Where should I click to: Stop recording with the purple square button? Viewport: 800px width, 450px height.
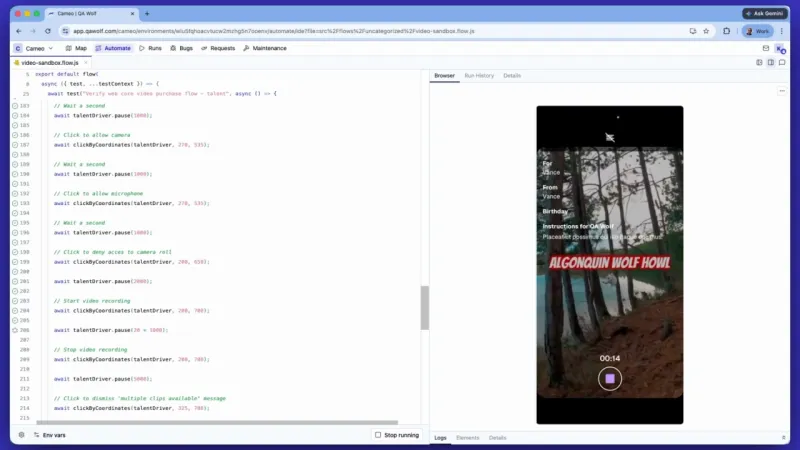[610, 379]
